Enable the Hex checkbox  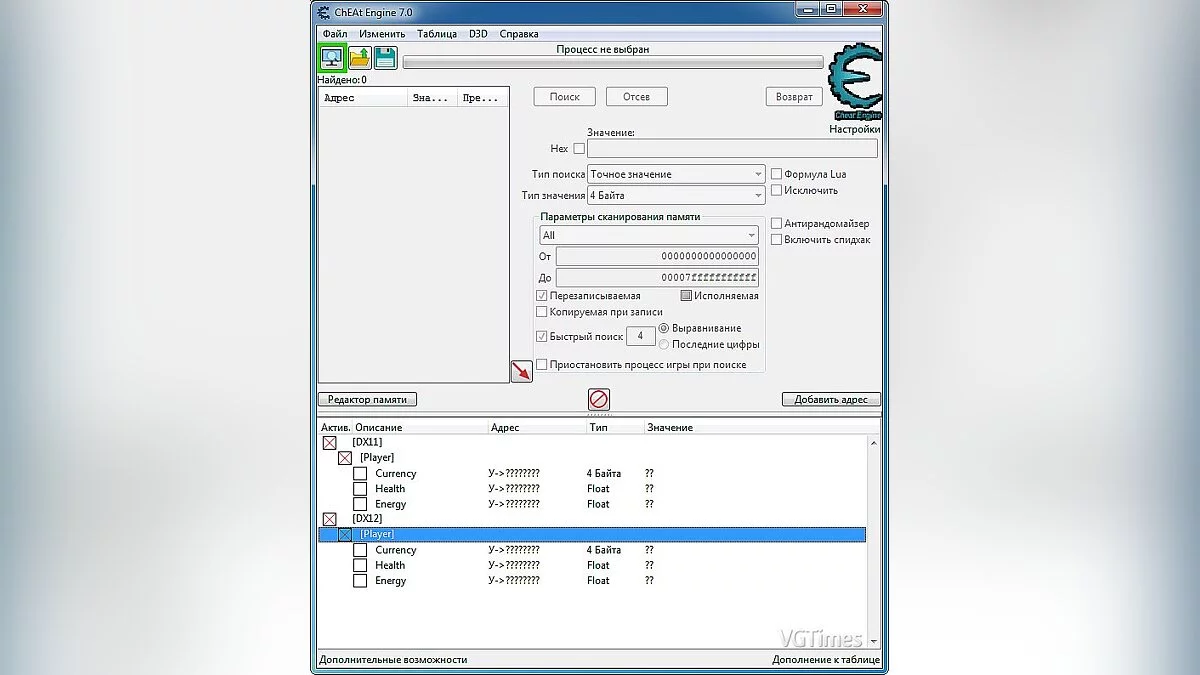click(578, 148)
